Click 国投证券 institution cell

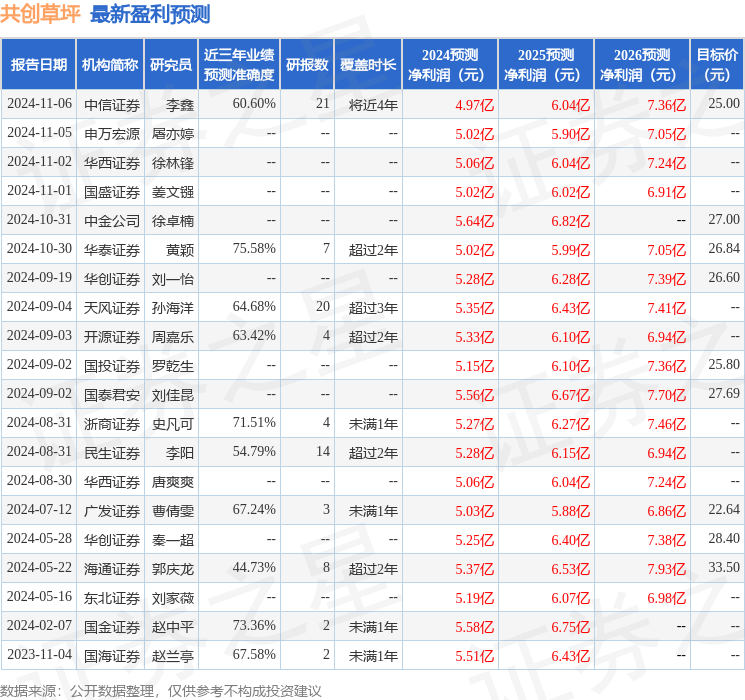(112, 365)
